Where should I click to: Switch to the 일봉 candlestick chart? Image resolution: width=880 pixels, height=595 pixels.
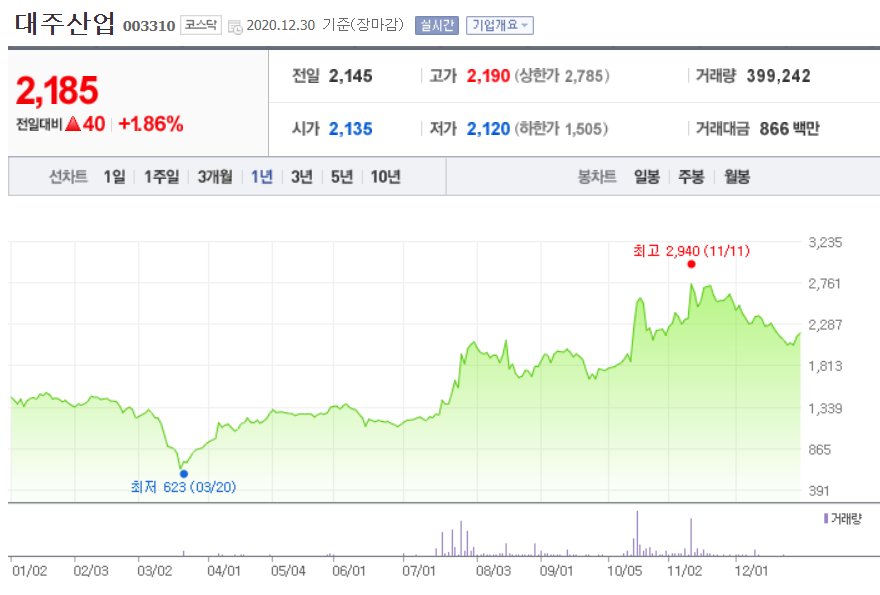click(x=647, y=177)
